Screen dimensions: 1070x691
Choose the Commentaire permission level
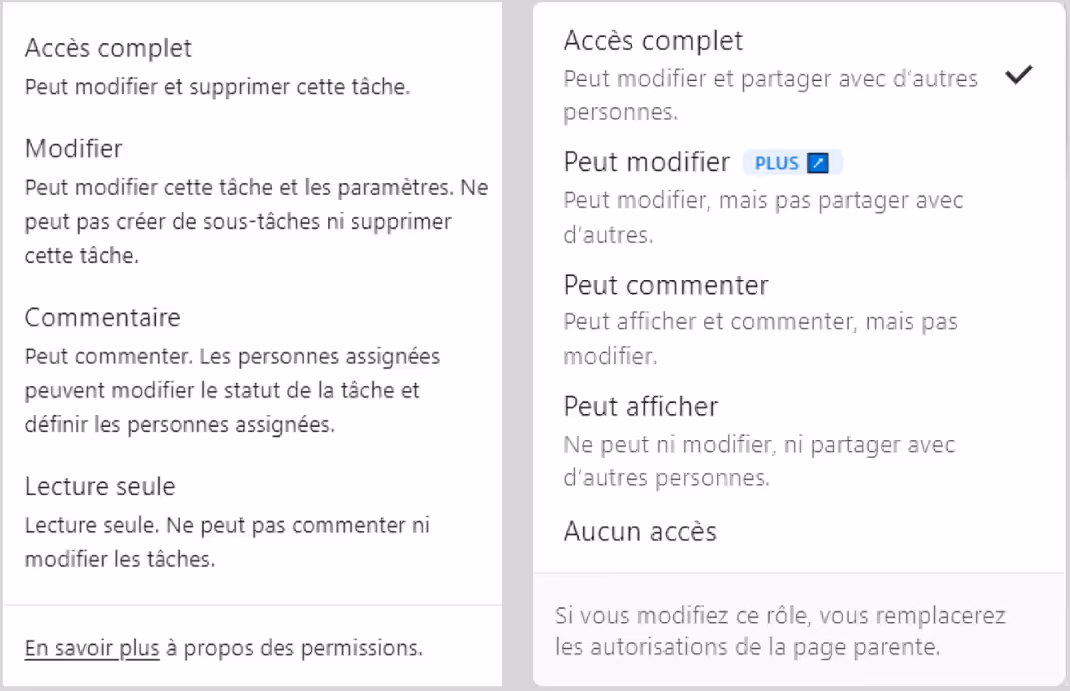coord(101,317)
